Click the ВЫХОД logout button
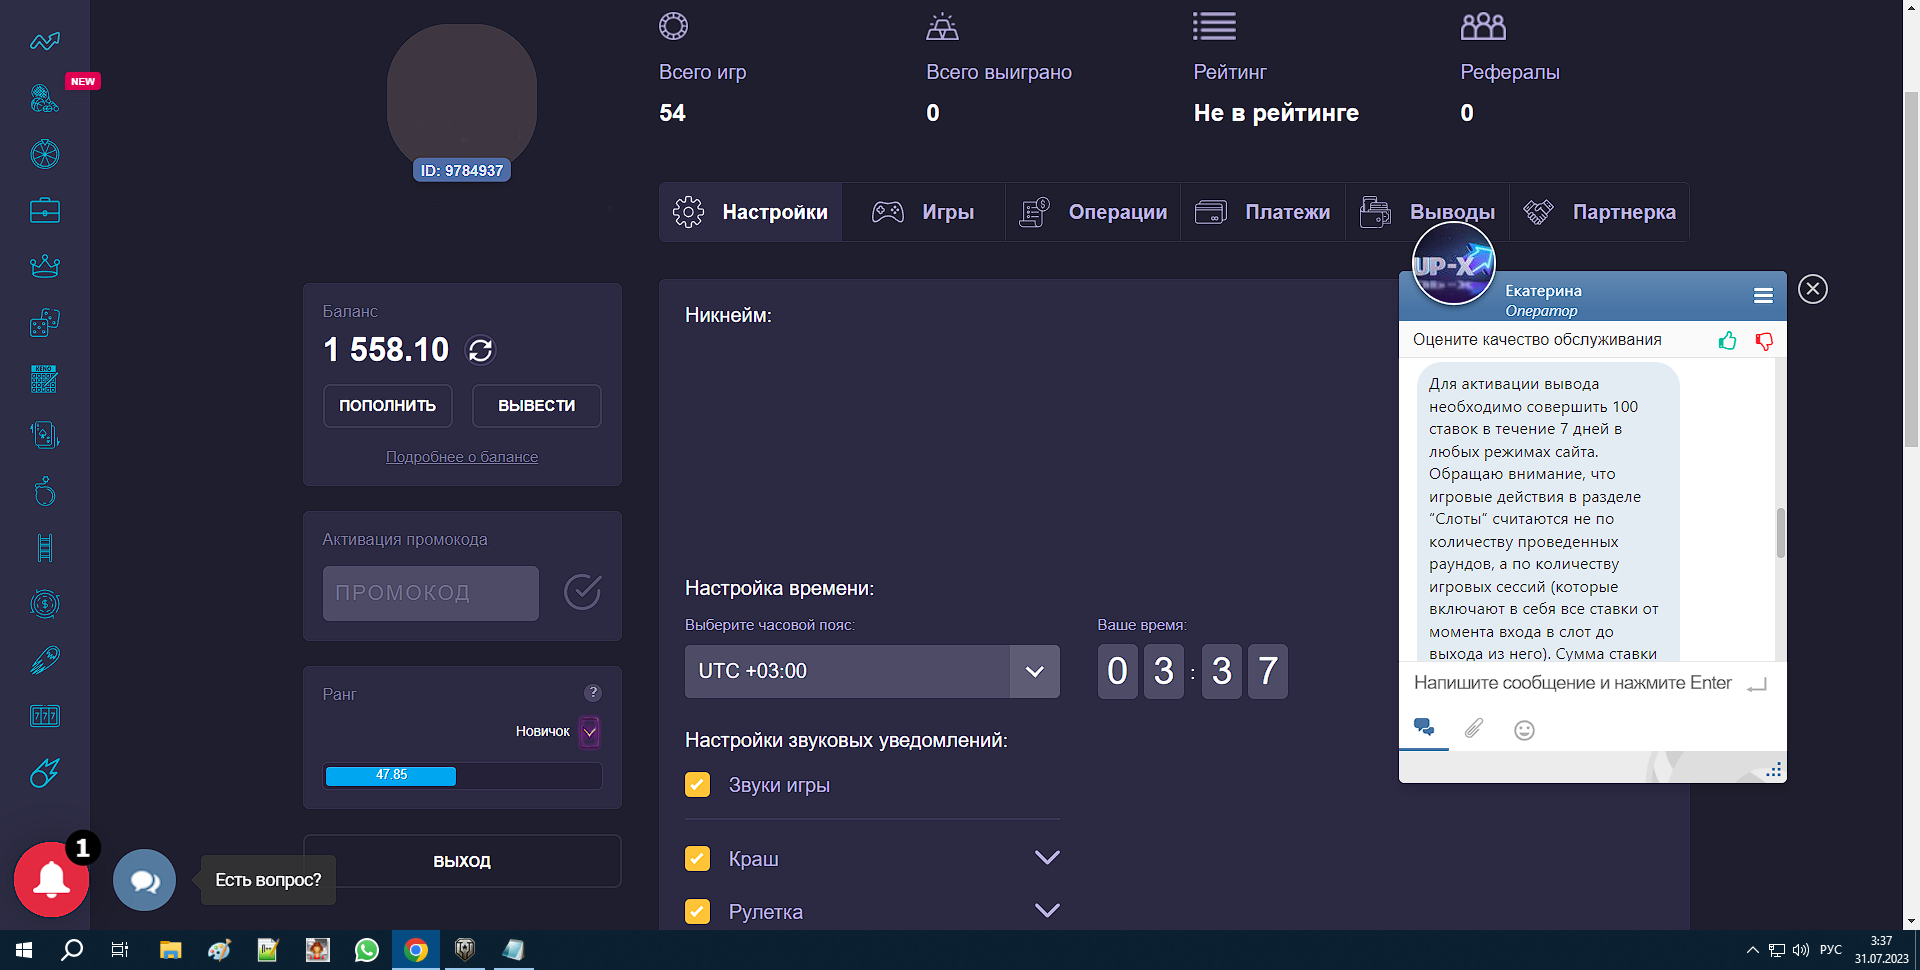1920x970 pixels. pyautogui.click(x=462, y=861)
